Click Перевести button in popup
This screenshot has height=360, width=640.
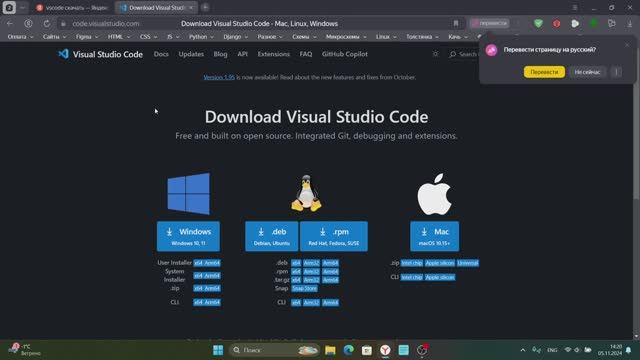544,72
